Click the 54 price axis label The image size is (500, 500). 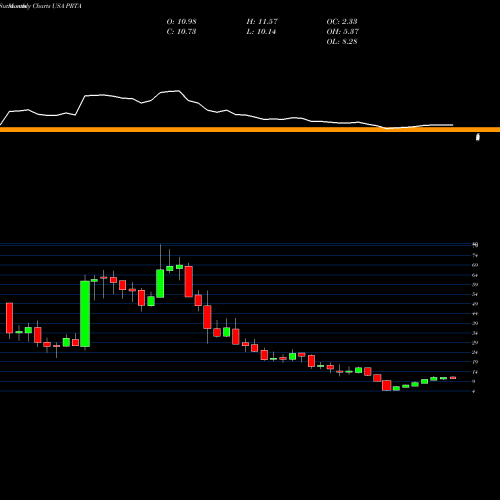pos(475,294)
